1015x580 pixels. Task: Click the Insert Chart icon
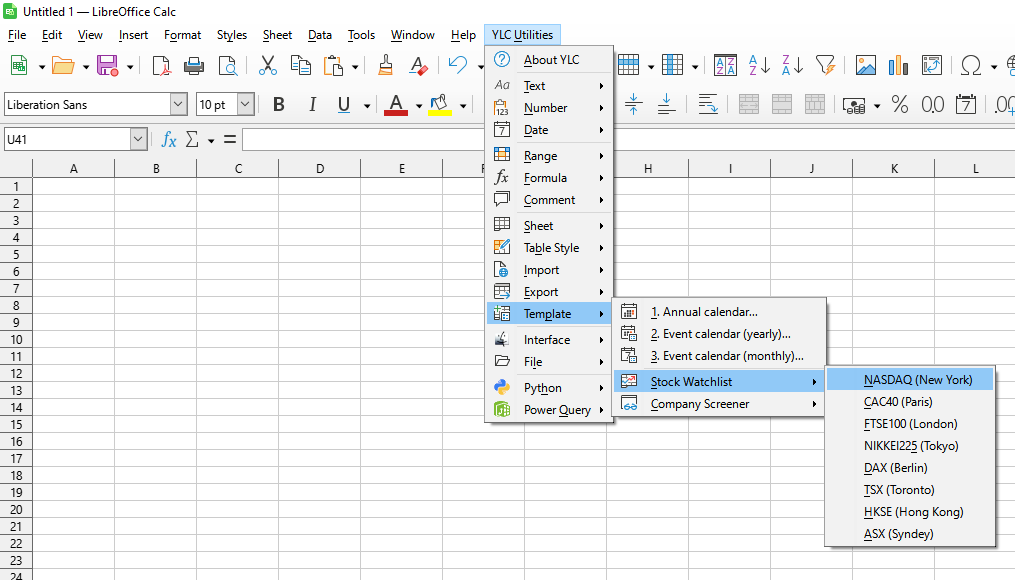point(898,65)
